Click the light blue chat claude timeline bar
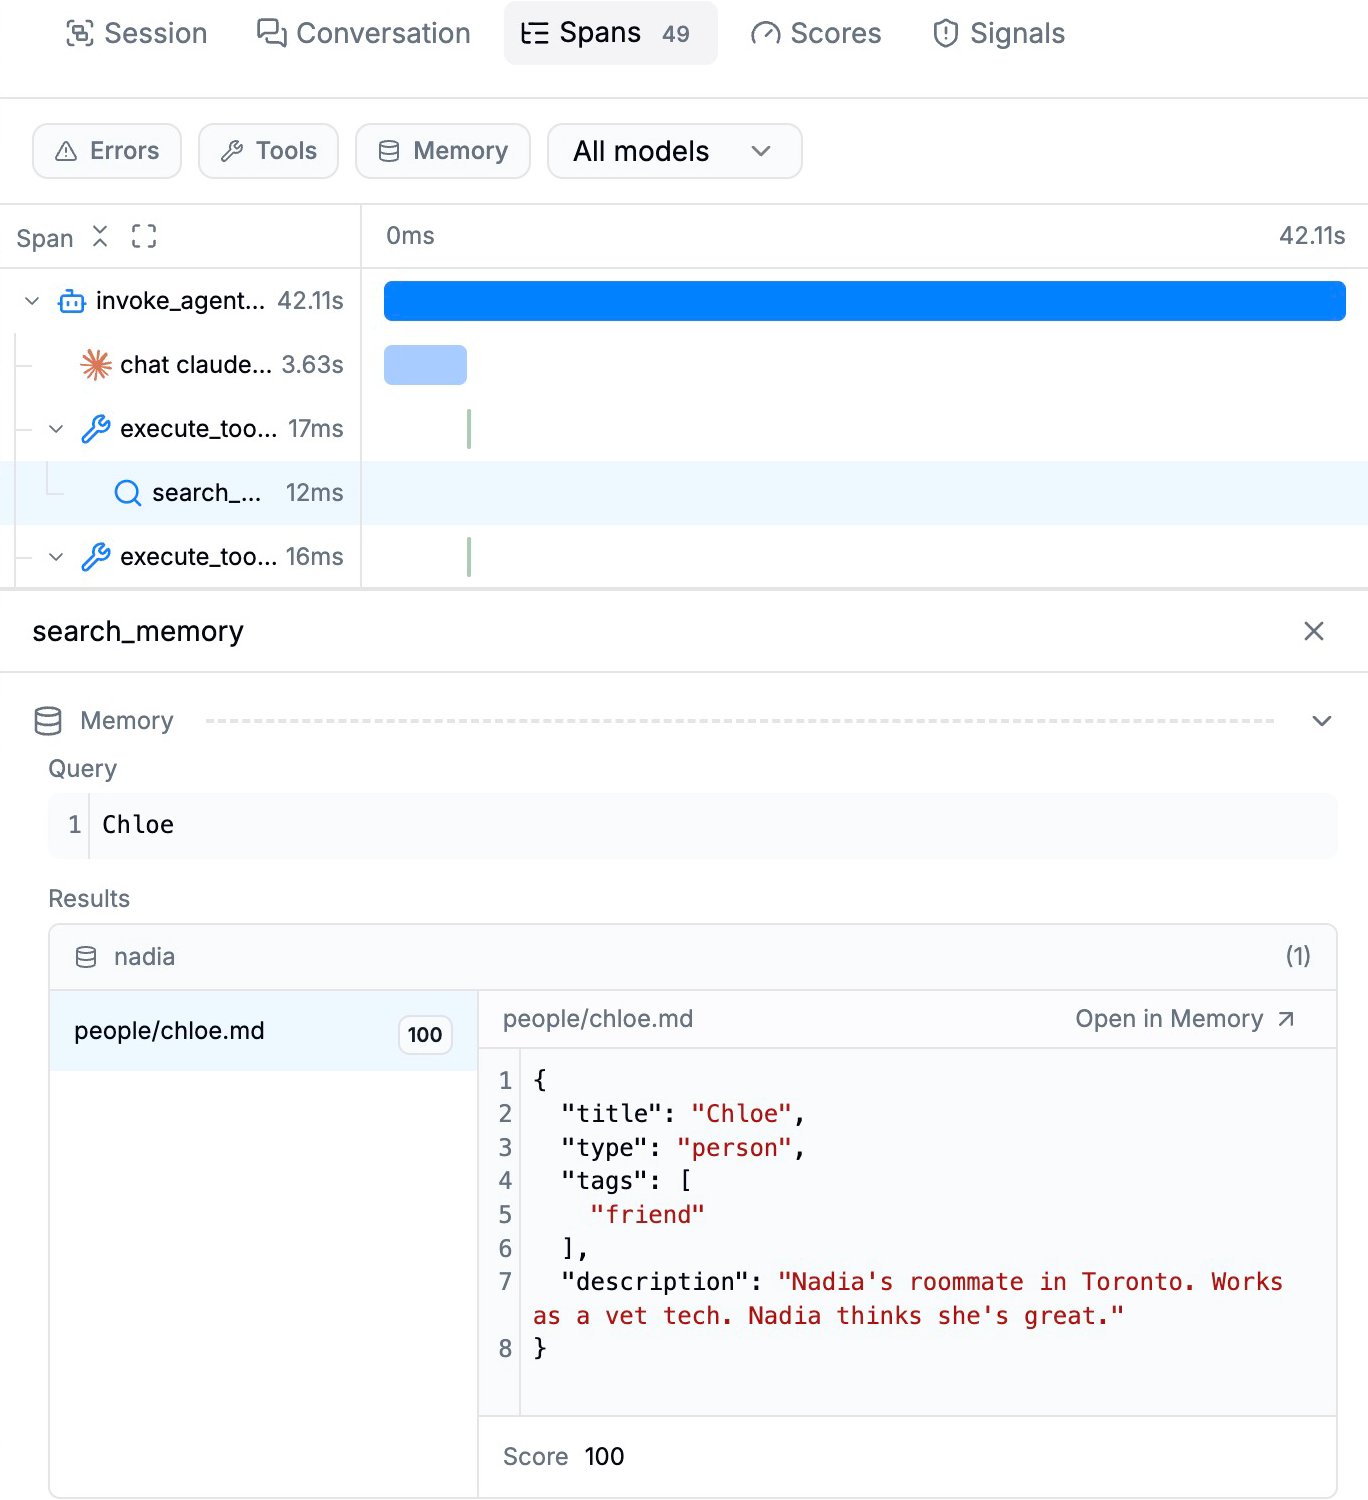The width and height of the screenshot is (1368, 1500). [425, 365]
